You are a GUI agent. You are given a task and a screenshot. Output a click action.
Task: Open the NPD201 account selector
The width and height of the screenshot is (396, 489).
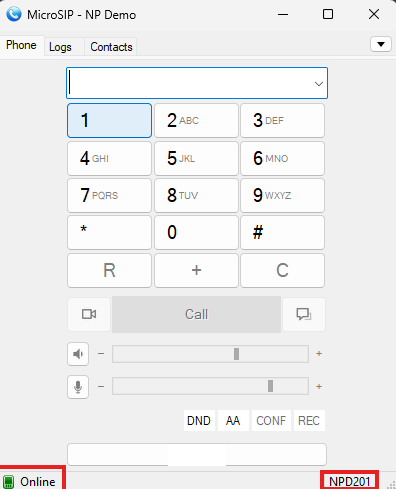[350, 482]
